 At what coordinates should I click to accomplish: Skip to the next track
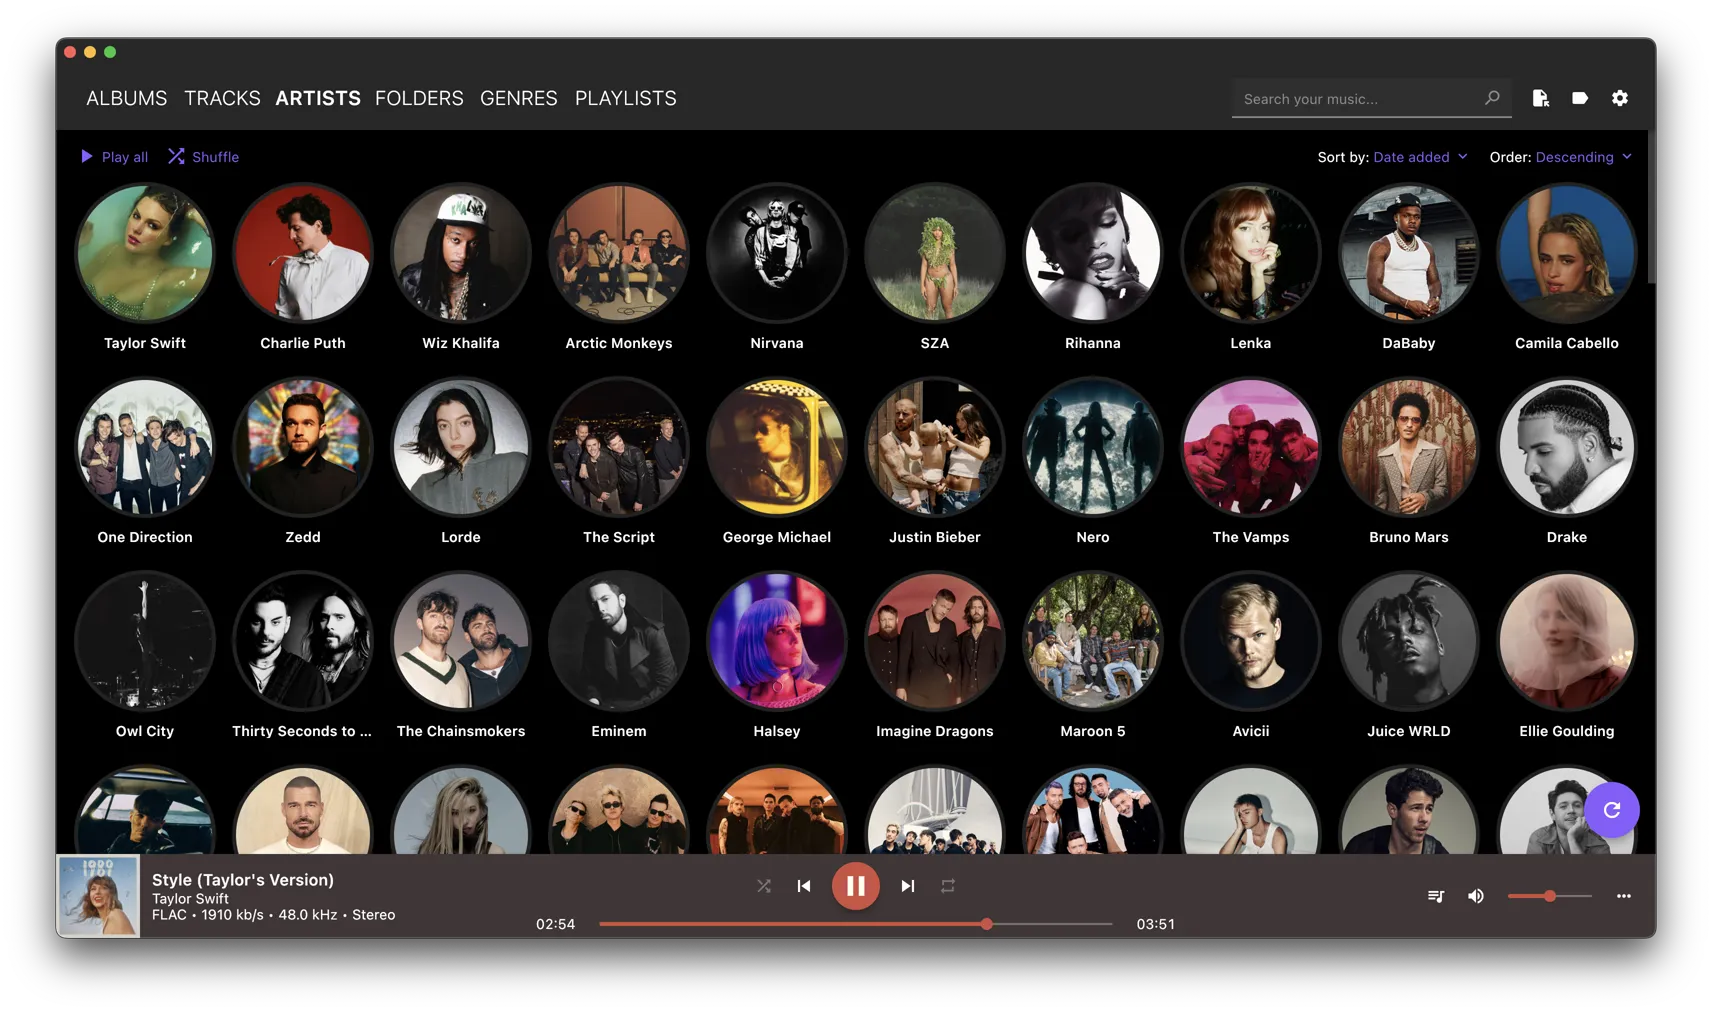[x=907, y=886]
